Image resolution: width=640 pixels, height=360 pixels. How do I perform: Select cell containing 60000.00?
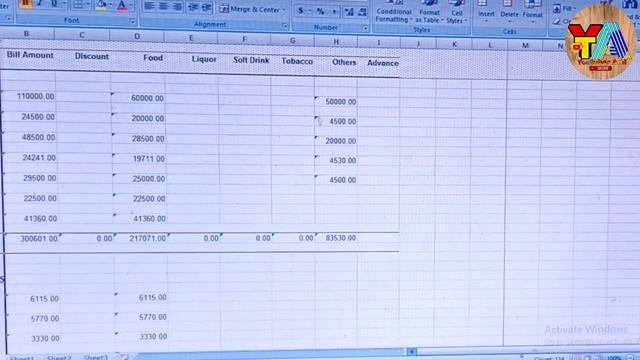(138, 98)
